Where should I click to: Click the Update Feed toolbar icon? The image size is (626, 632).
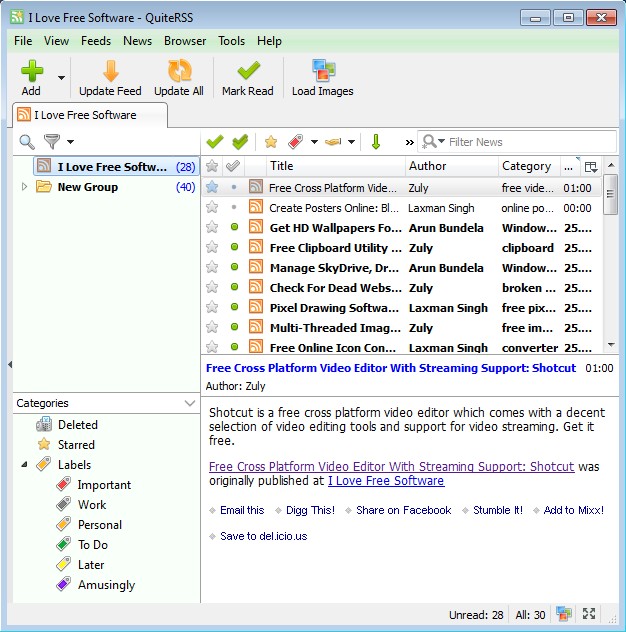(110, 71)
